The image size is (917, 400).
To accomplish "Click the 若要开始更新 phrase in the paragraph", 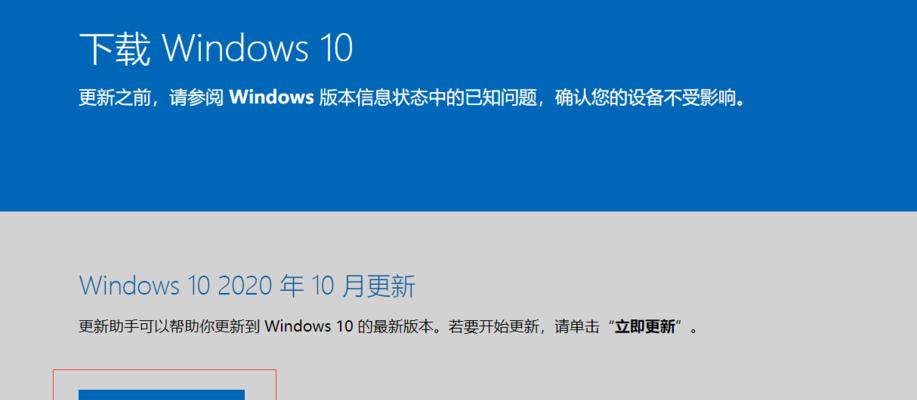I will click(494, 326).
